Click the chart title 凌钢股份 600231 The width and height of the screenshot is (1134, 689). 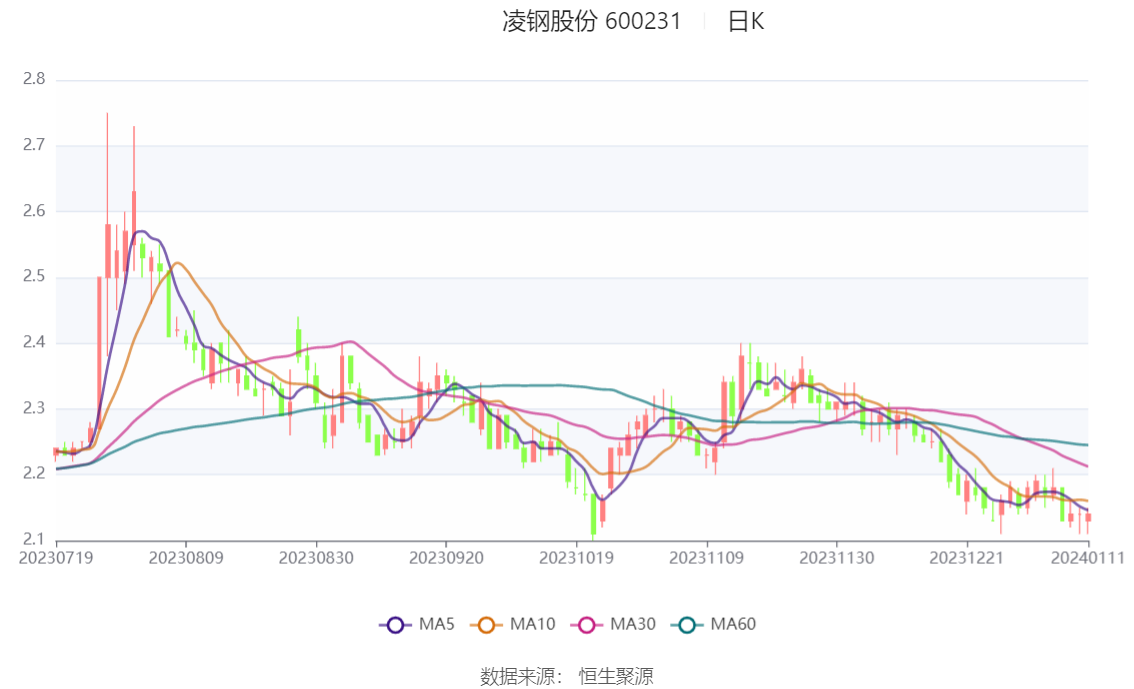(x=591, y=21)
